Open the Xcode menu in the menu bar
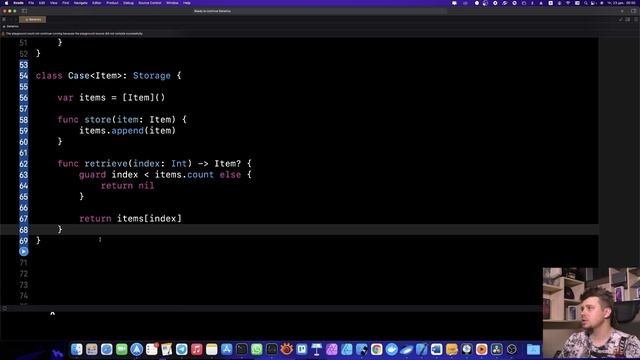The image size is (640, 360). click(x=18, y=3)
